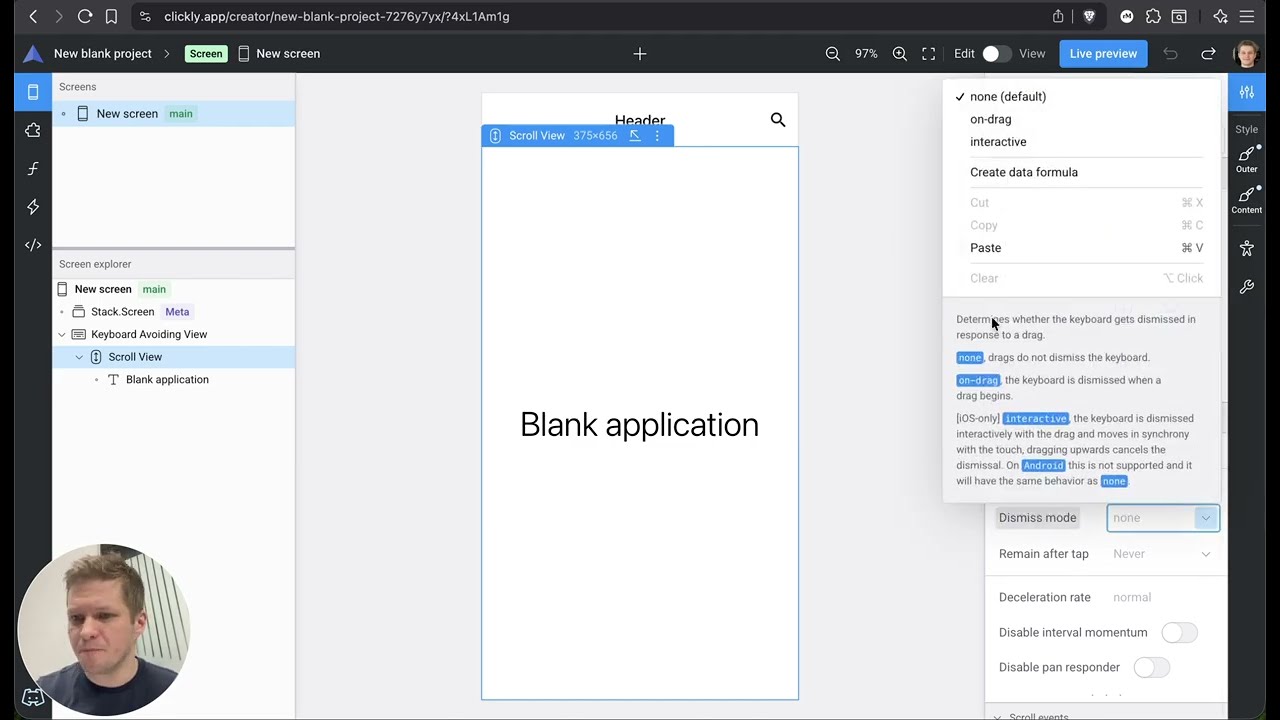Screen dimensions: 1280x720
Task: Open the properties sliders tab
Action: click(x=1247, y=92)
